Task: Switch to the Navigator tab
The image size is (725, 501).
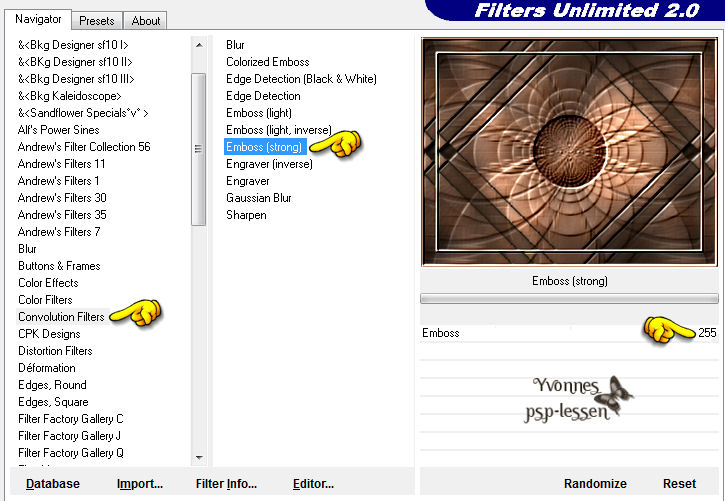Action: pyautogui.click(x=38, y=19)
